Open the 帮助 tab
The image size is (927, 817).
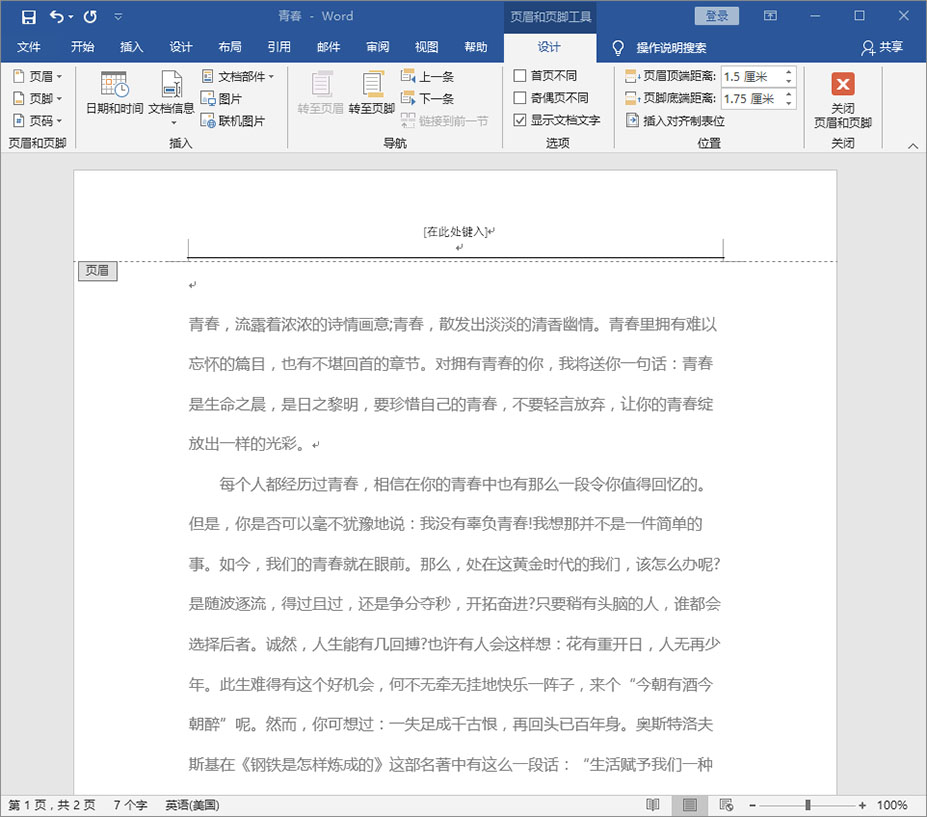point(475,47)
